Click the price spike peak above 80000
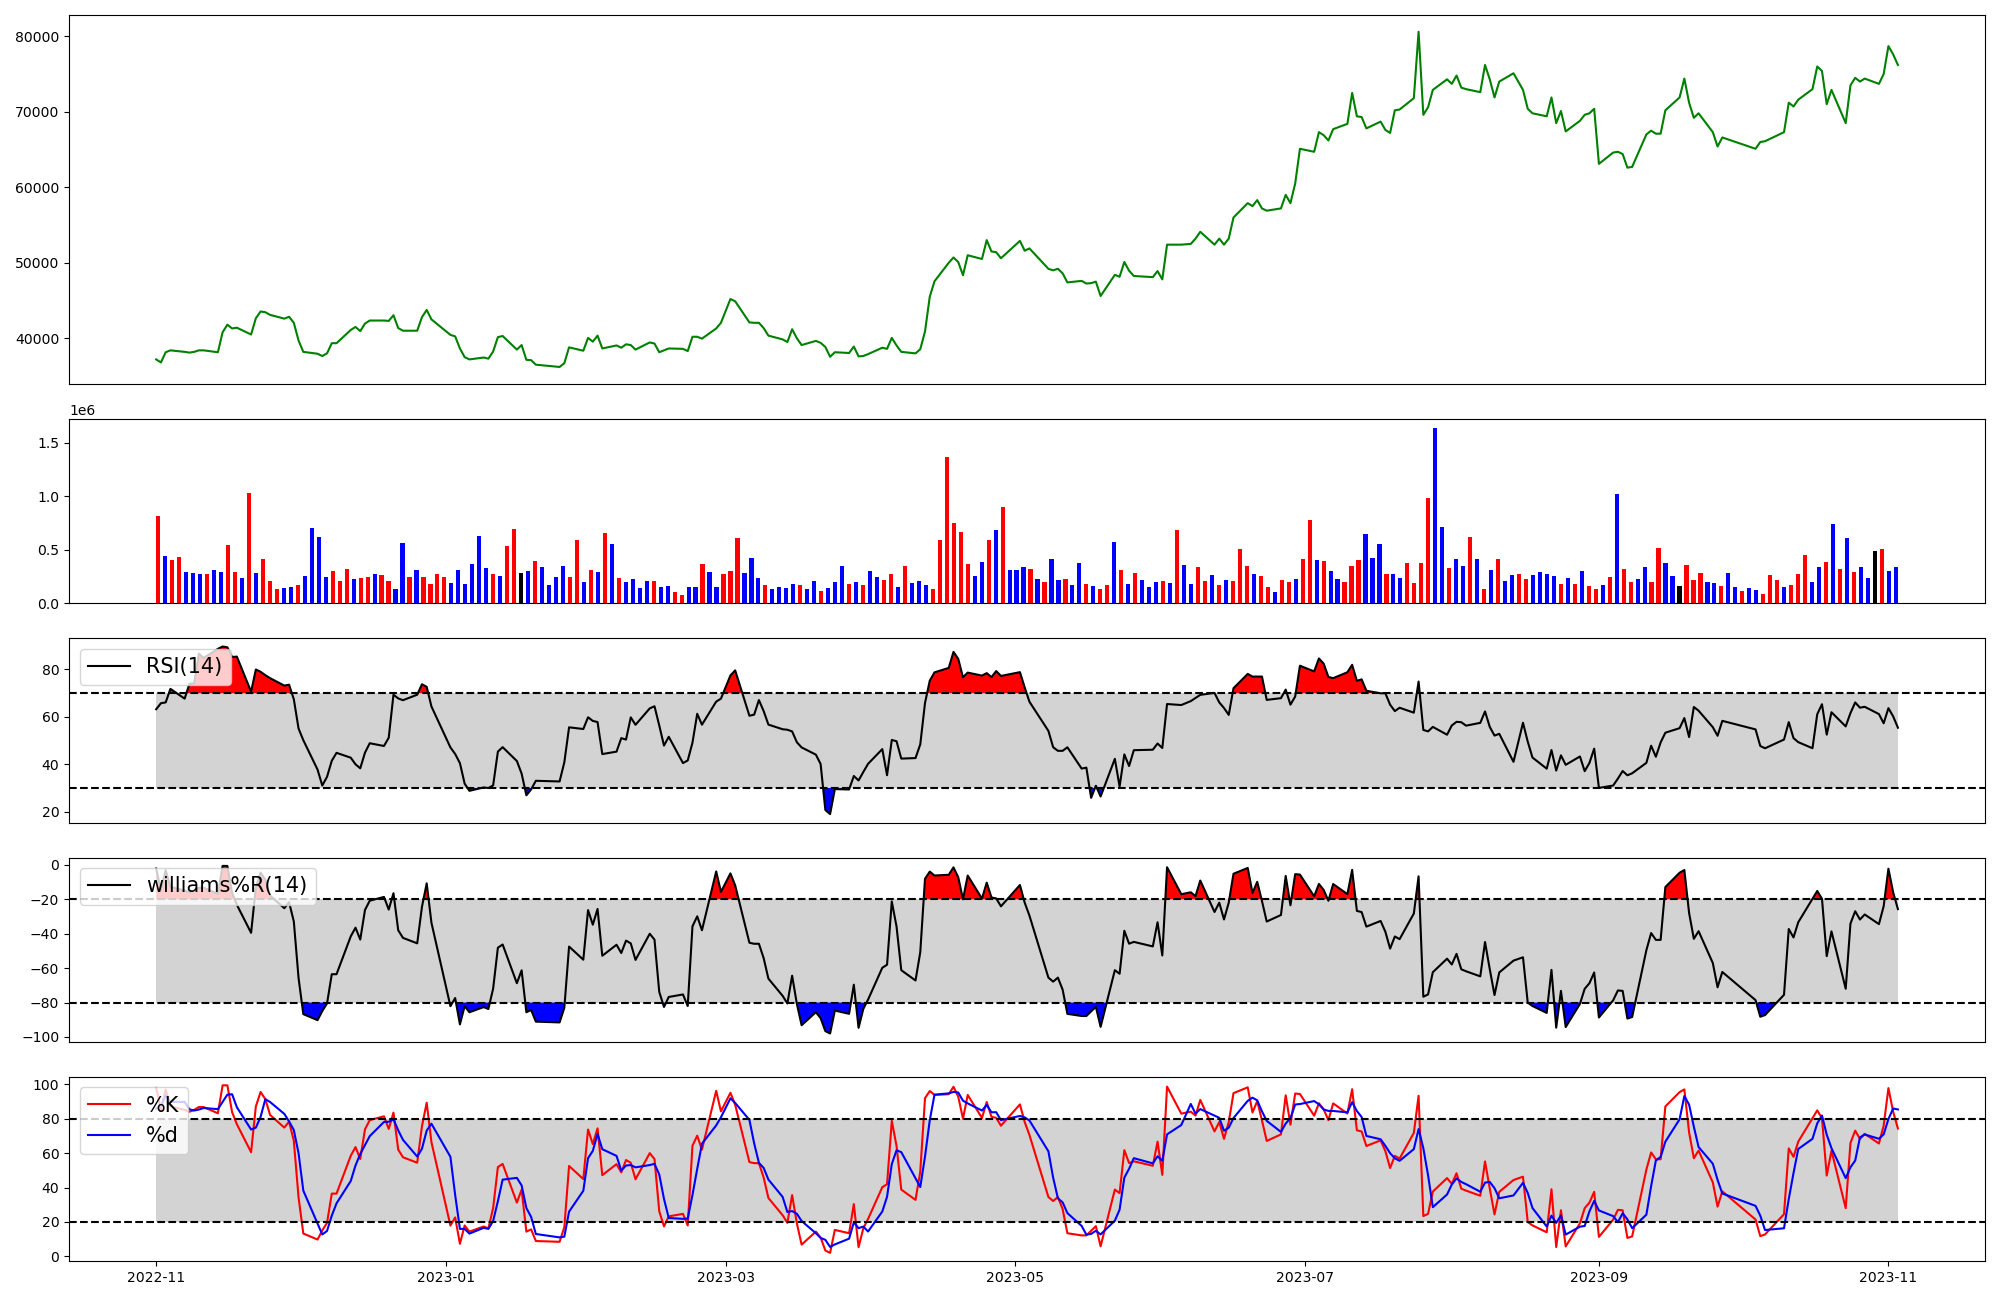Viewport: 2000px width, 1300px height. [1418, 33]
